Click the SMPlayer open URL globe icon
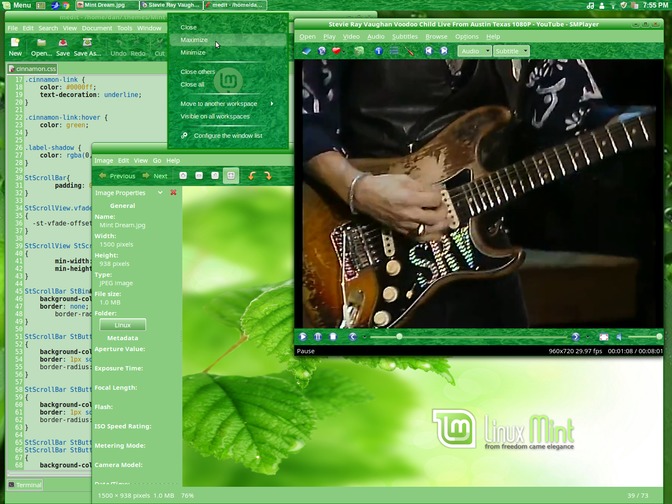Viewport: 672px width, 504px height. tap(322, 51)
